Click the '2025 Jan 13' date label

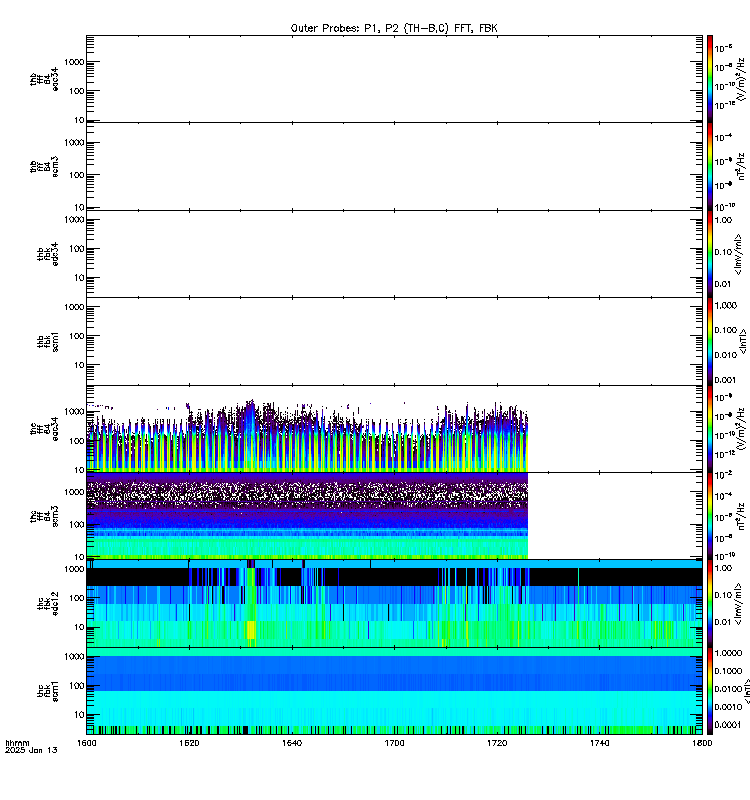[x=31, y=750]
